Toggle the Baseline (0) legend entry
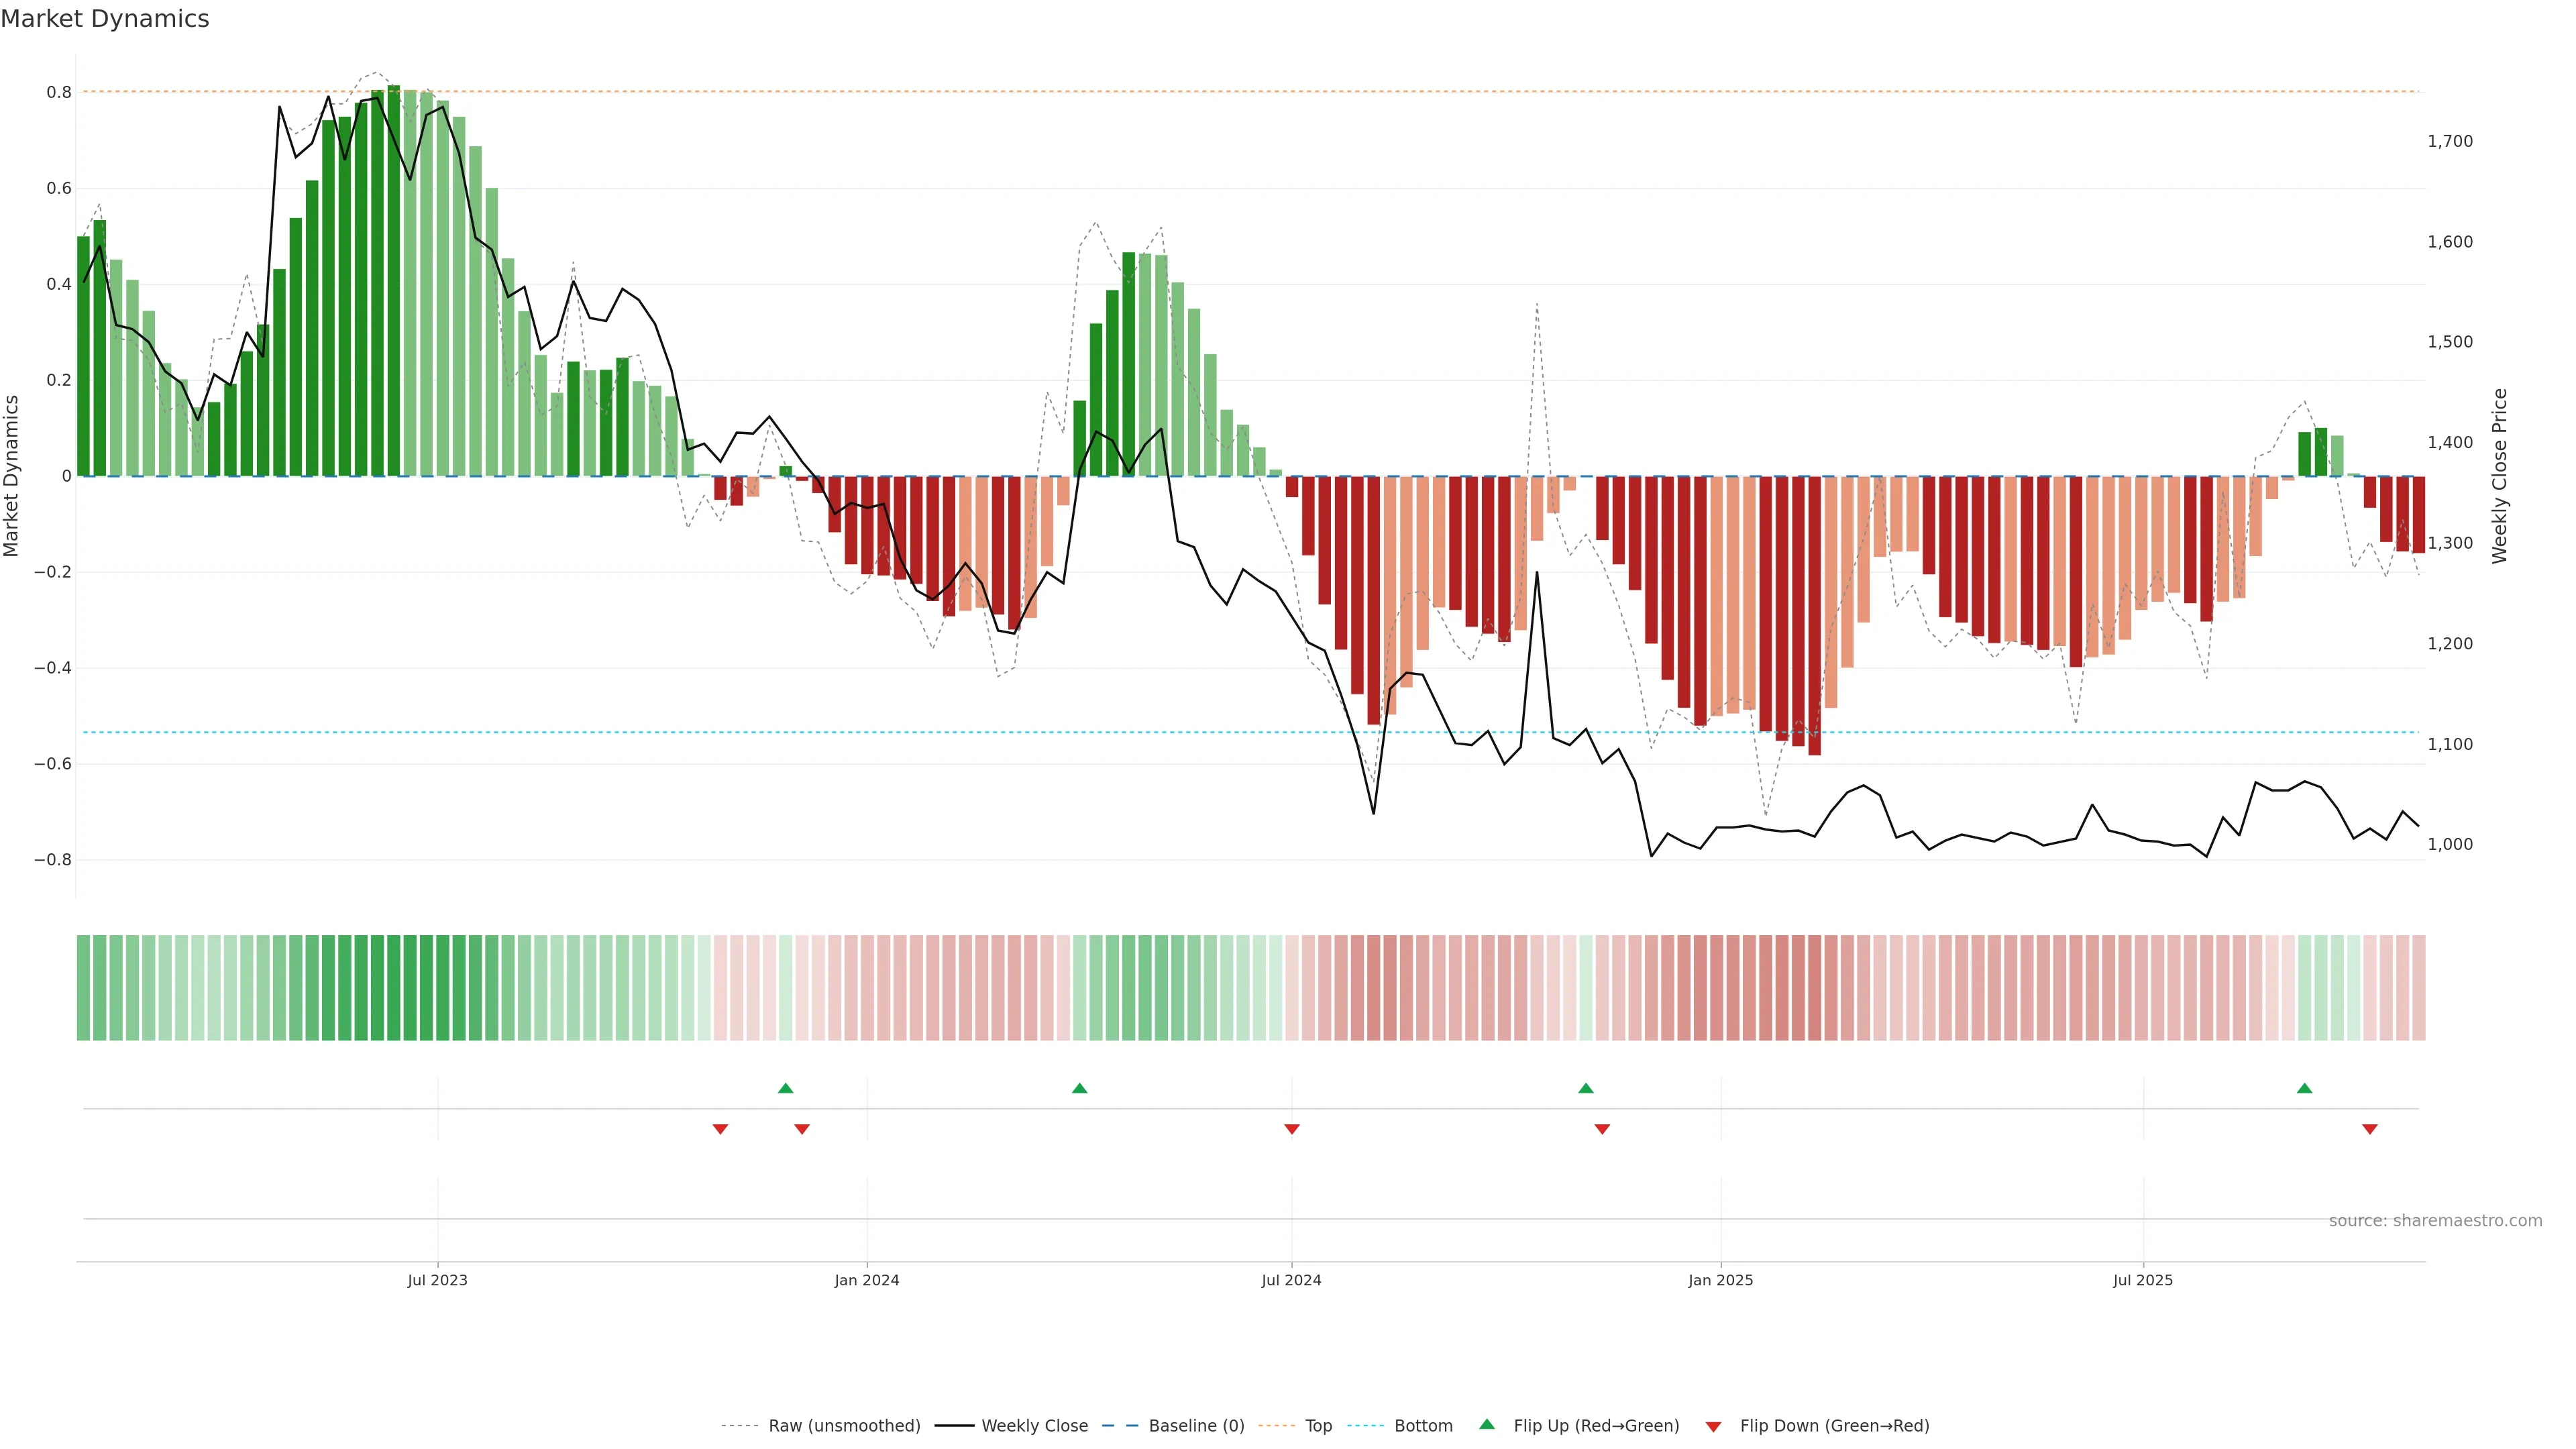This screenshot has height=1449, width=2576. [x=1196, y=1426]
